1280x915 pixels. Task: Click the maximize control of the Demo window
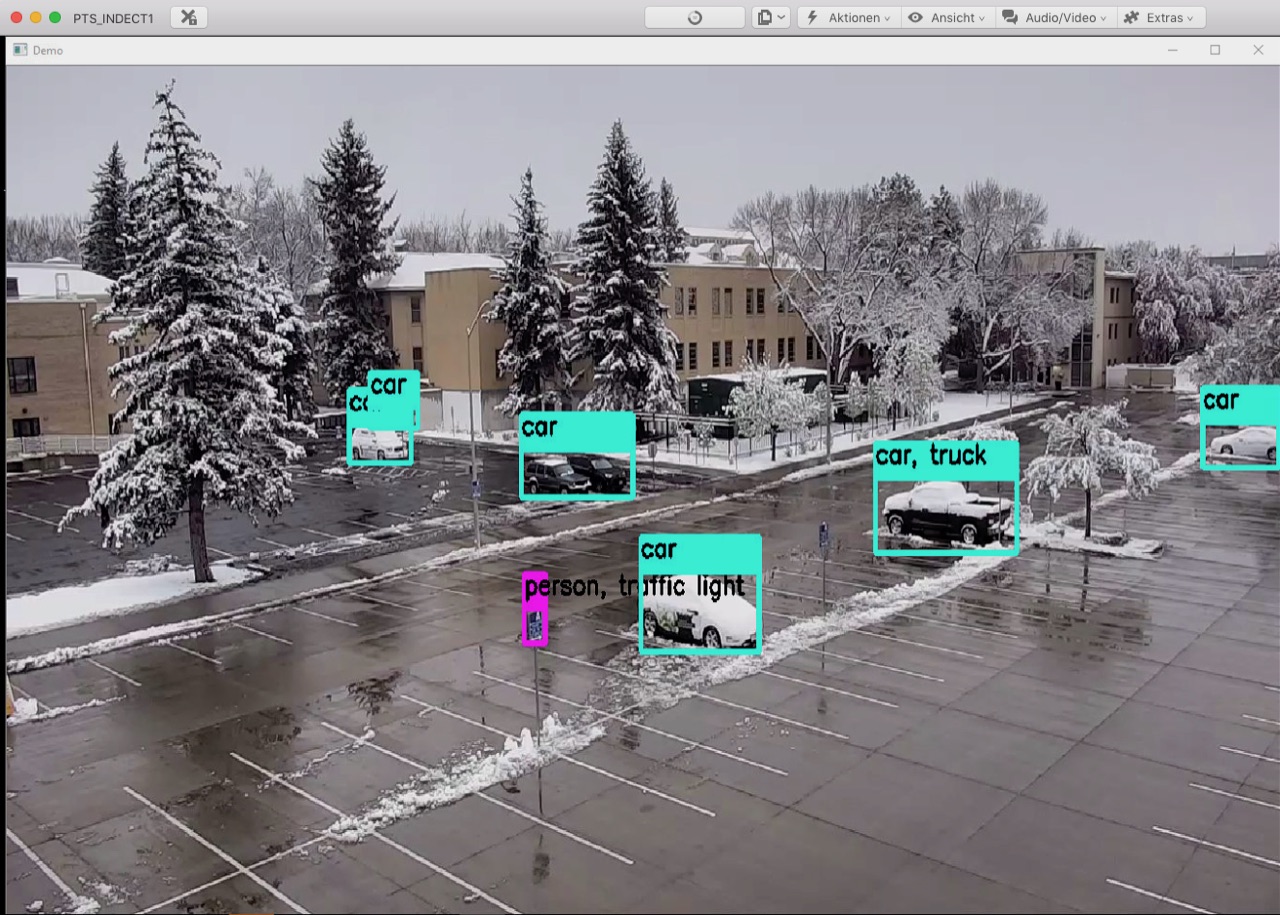click(x=1216, y=50)
